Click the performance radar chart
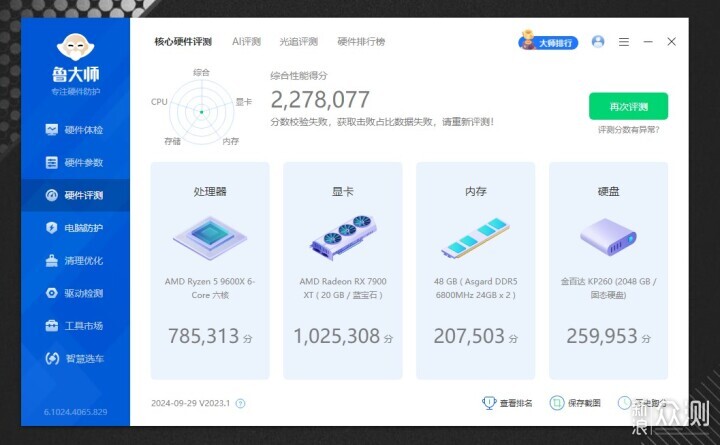720x445 pixels. click(x=202, y=112)
